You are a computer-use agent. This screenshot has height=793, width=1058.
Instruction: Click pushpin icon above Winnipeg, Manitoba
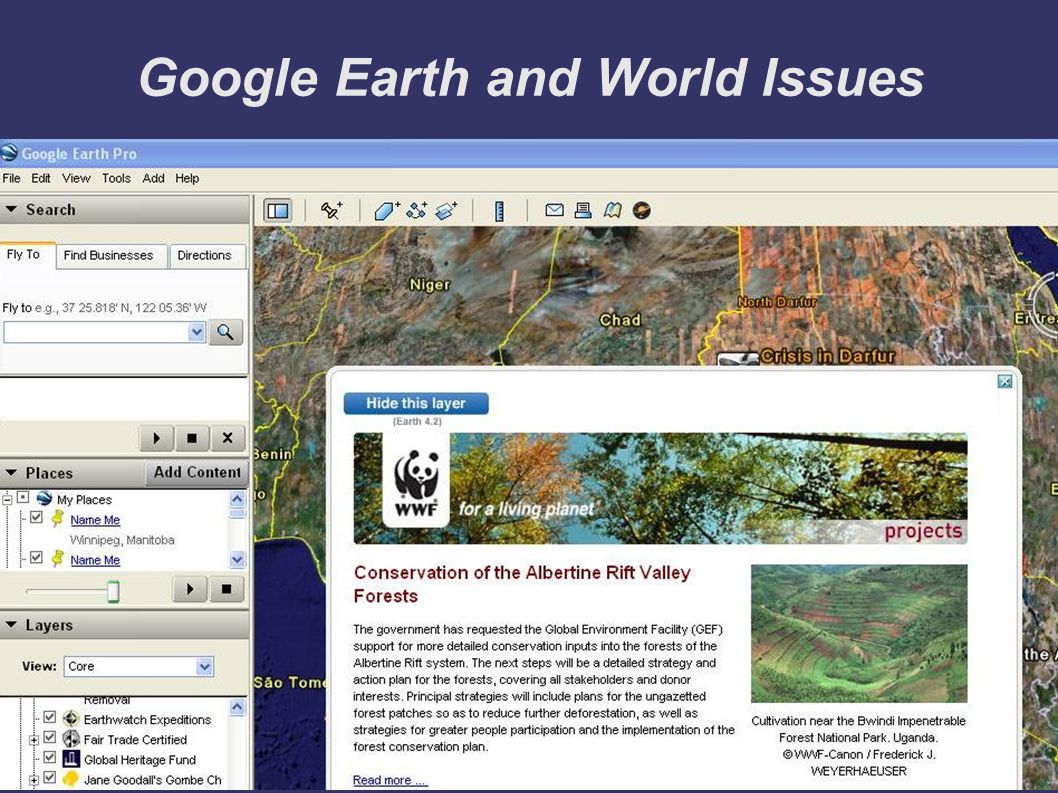click(x=57, y=518)
